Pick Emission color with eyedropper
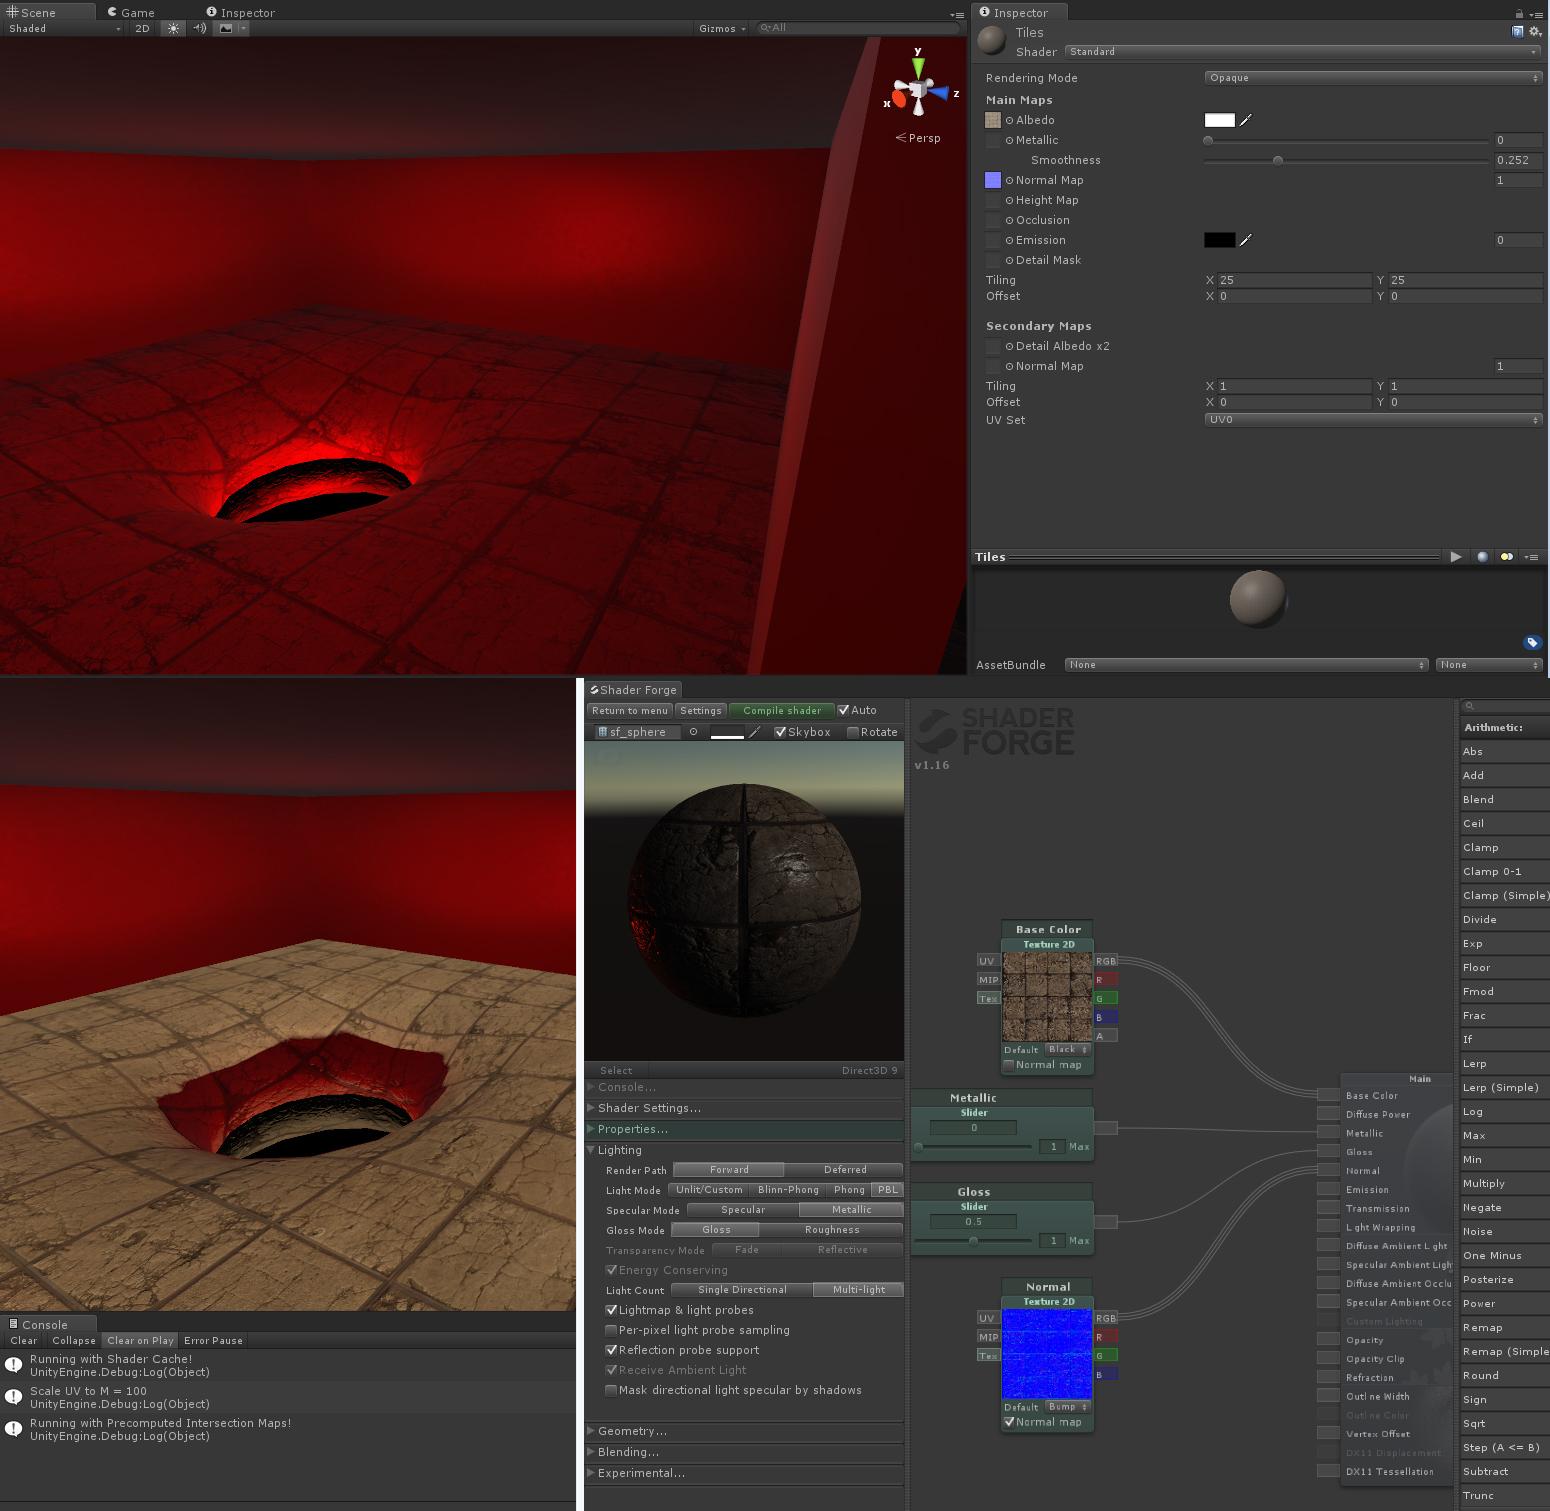1550x1511 pixels. (x=1246, y=240)
